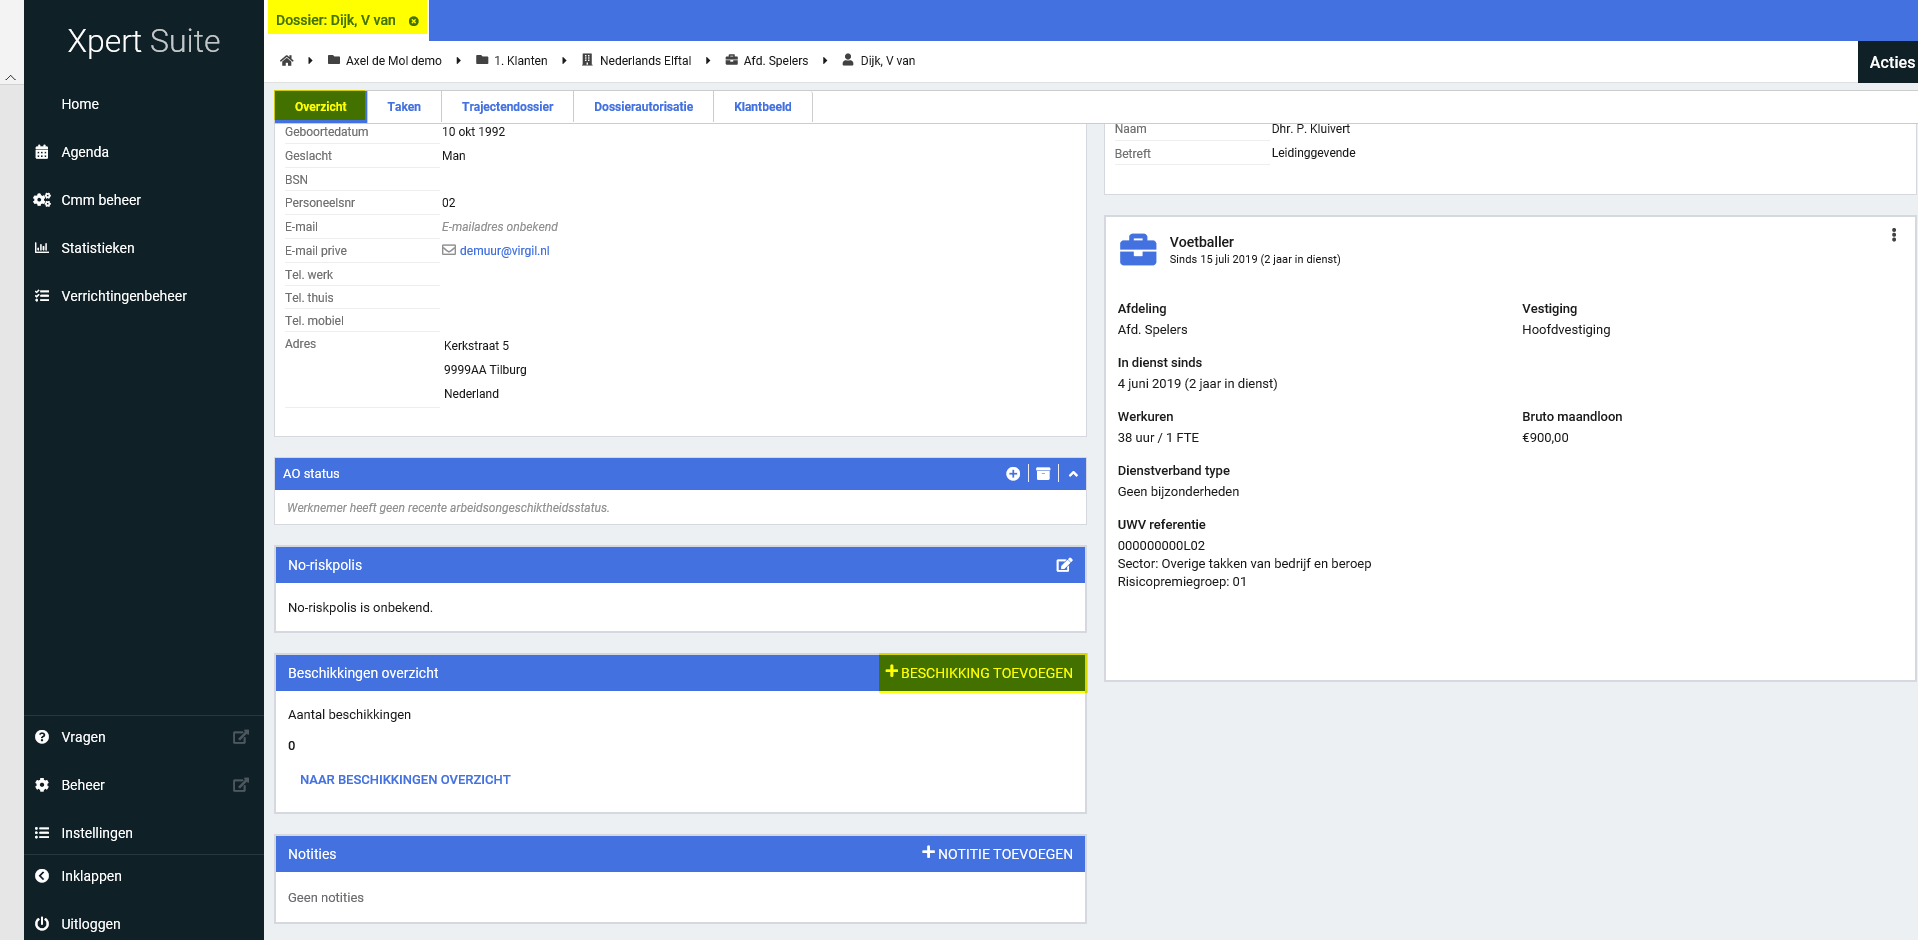Viewport: 1918px width, 940px height.
Task: Close the Dossier Dijk, V van tab
Action: 414,21
